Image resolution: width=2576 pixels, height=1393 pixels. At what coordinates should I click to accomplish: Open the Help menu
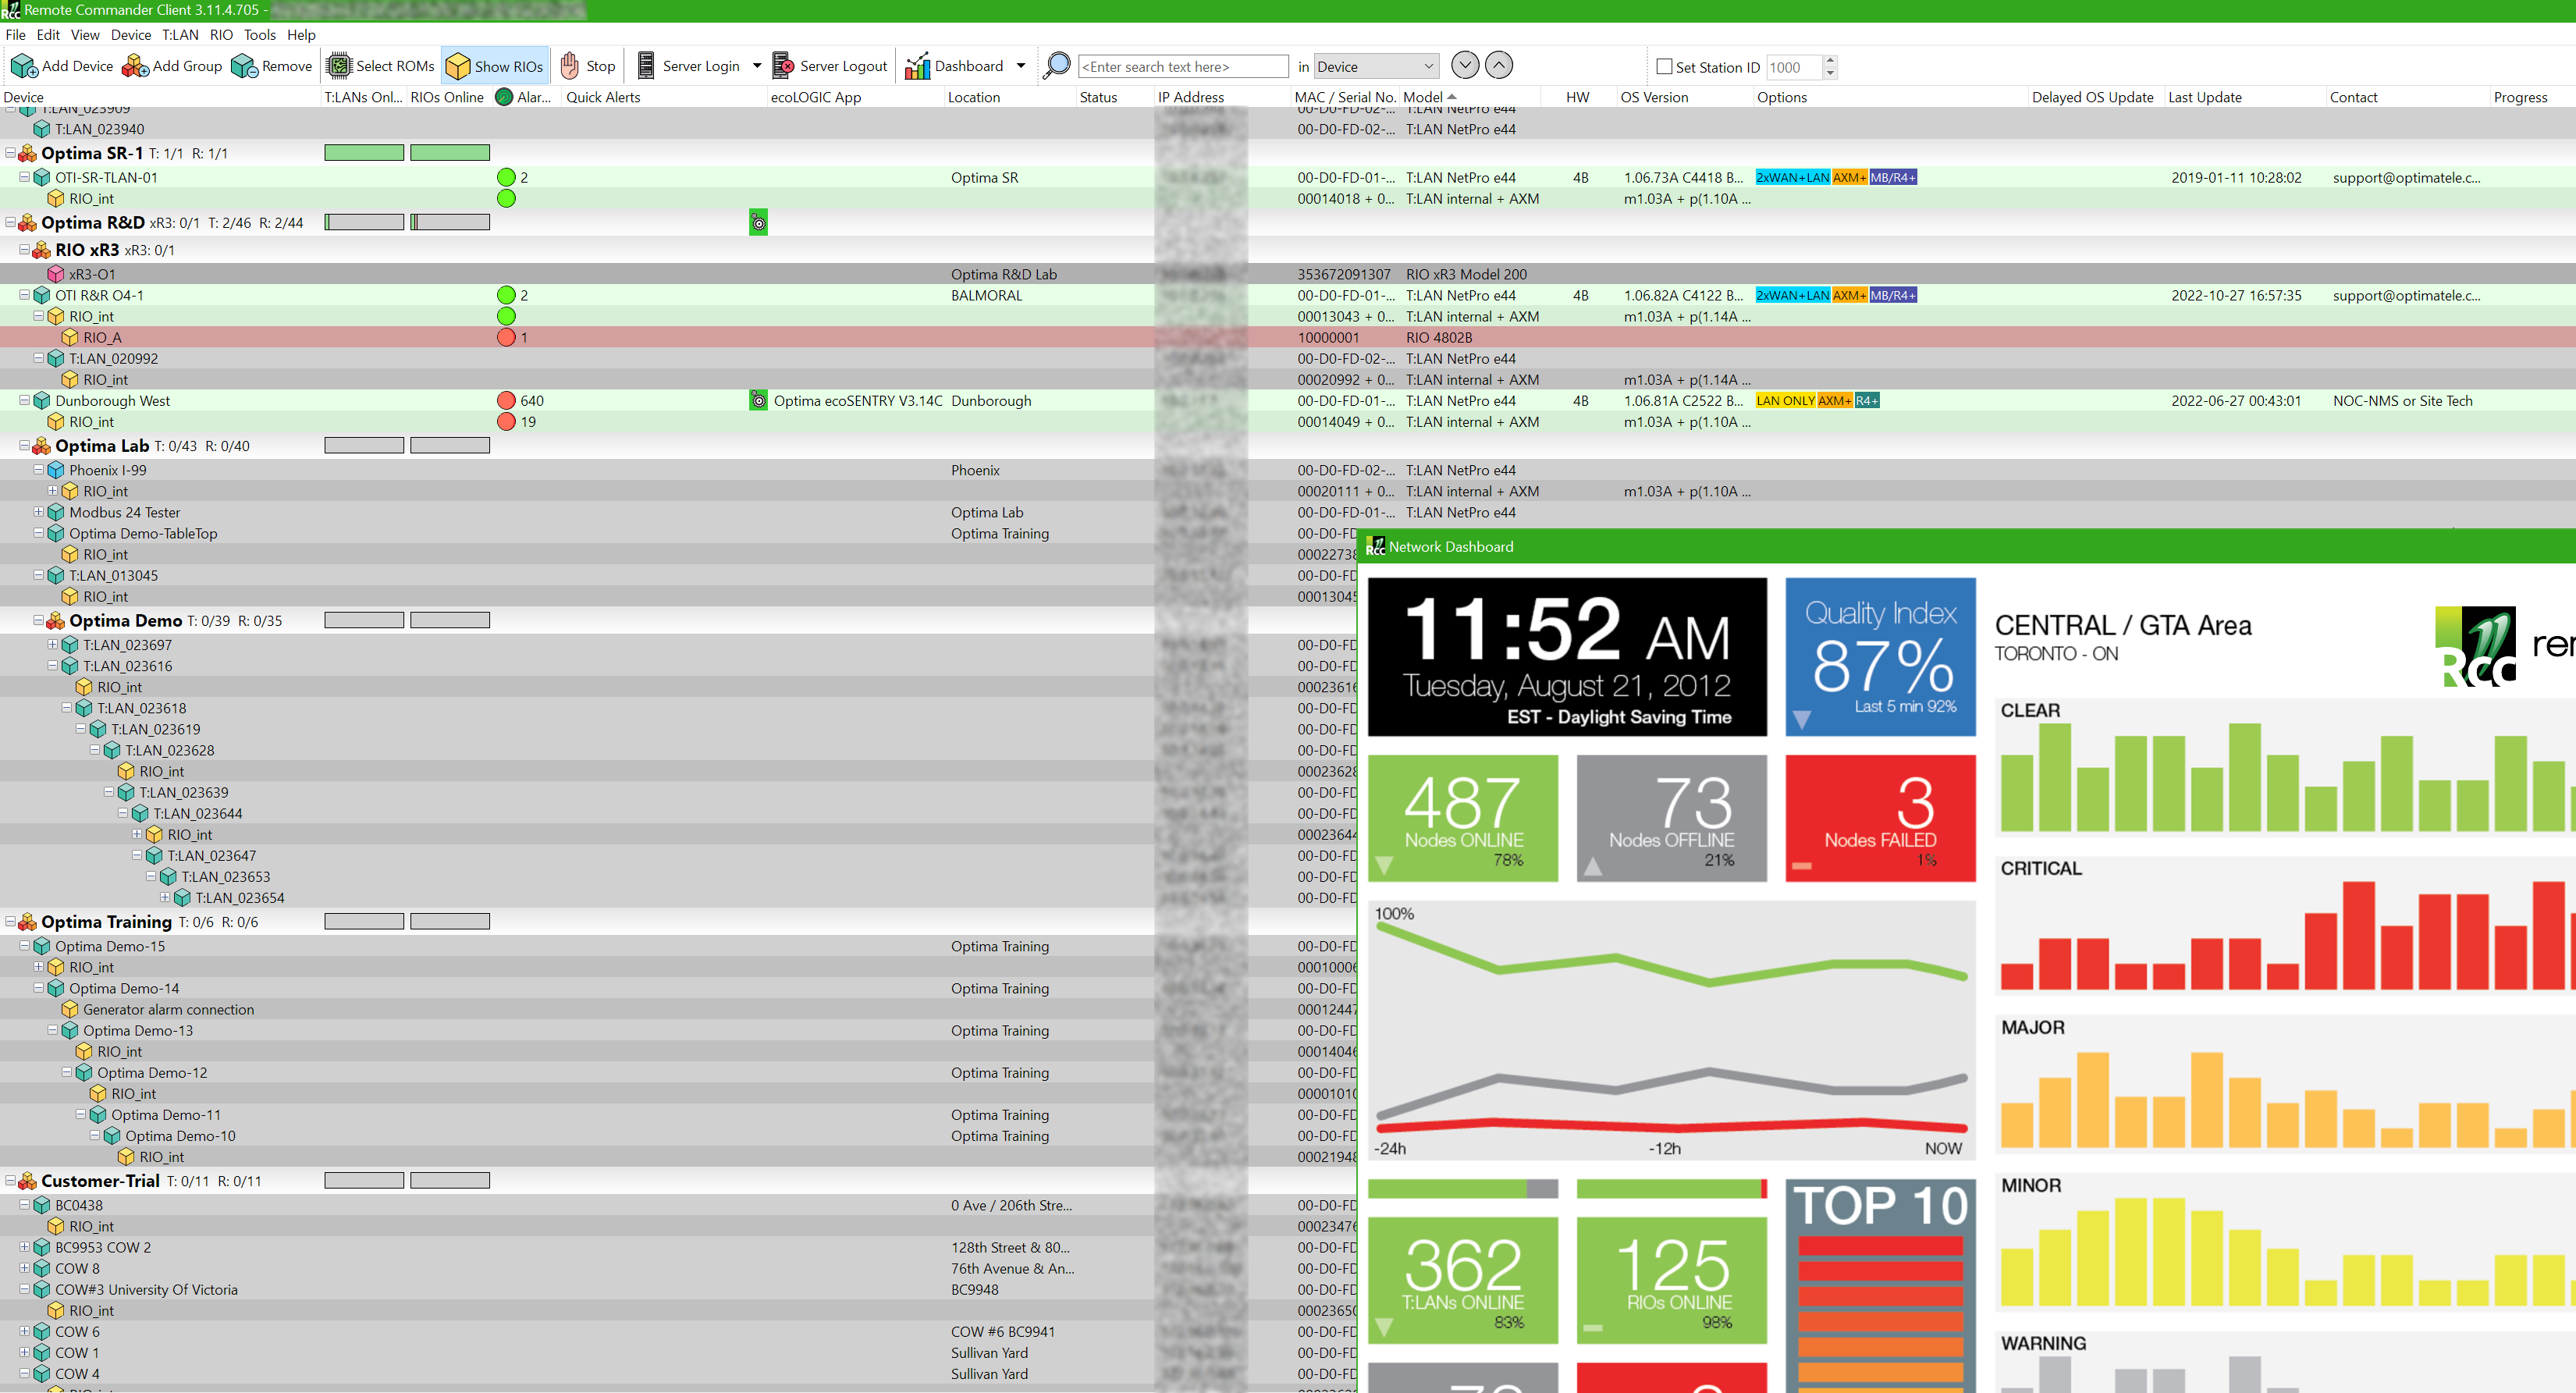pos(301,35)
